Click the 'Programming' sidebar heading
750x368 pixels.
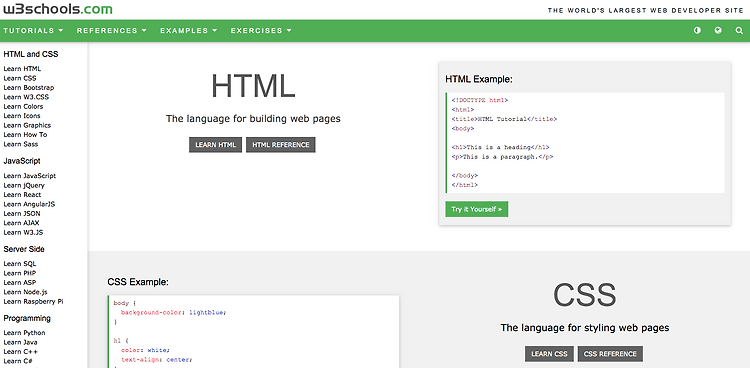(x=27, y=318)
